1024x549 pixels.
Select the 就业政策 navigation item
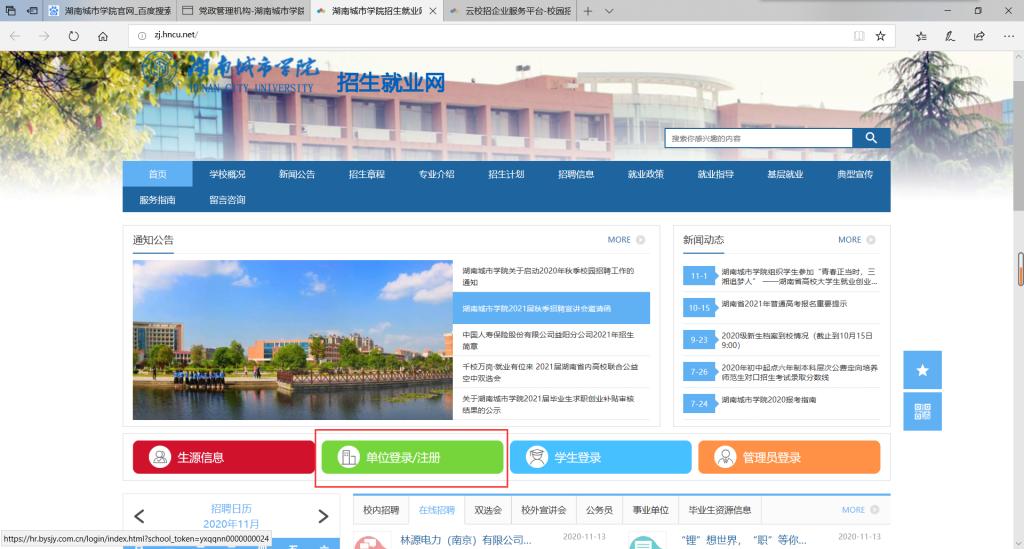point(645,174)
